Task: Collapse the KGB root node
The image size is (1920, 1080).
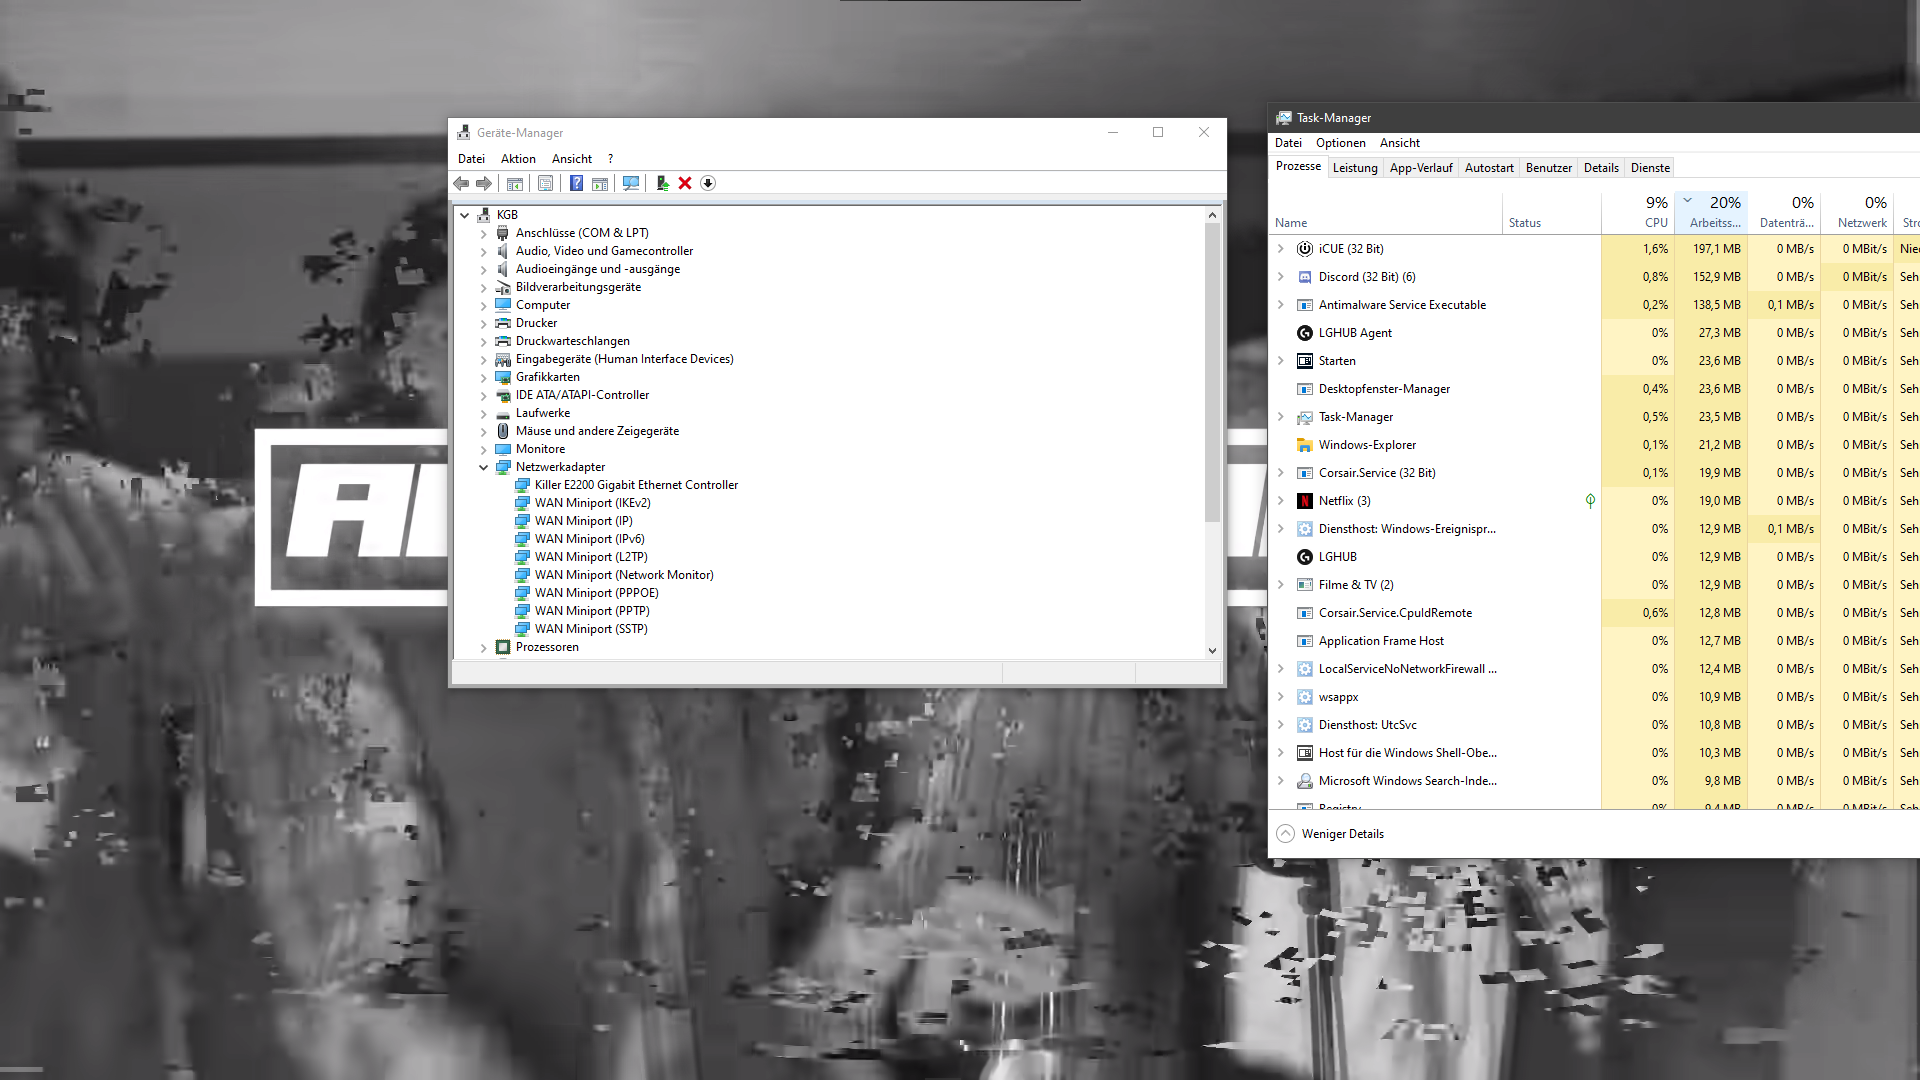Action: click(465, 215)
